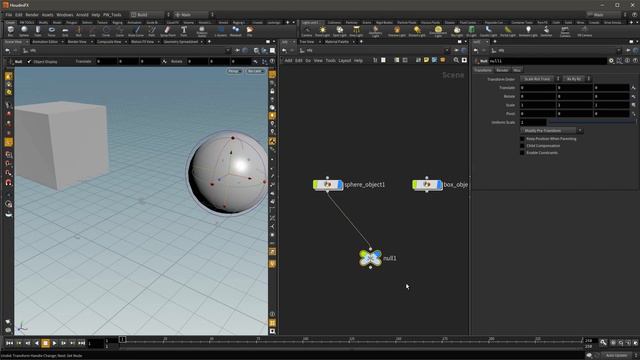Viewport: 640px width, 360px height.
Task: Select the sphere_object1 node
Action: point(328,185)
